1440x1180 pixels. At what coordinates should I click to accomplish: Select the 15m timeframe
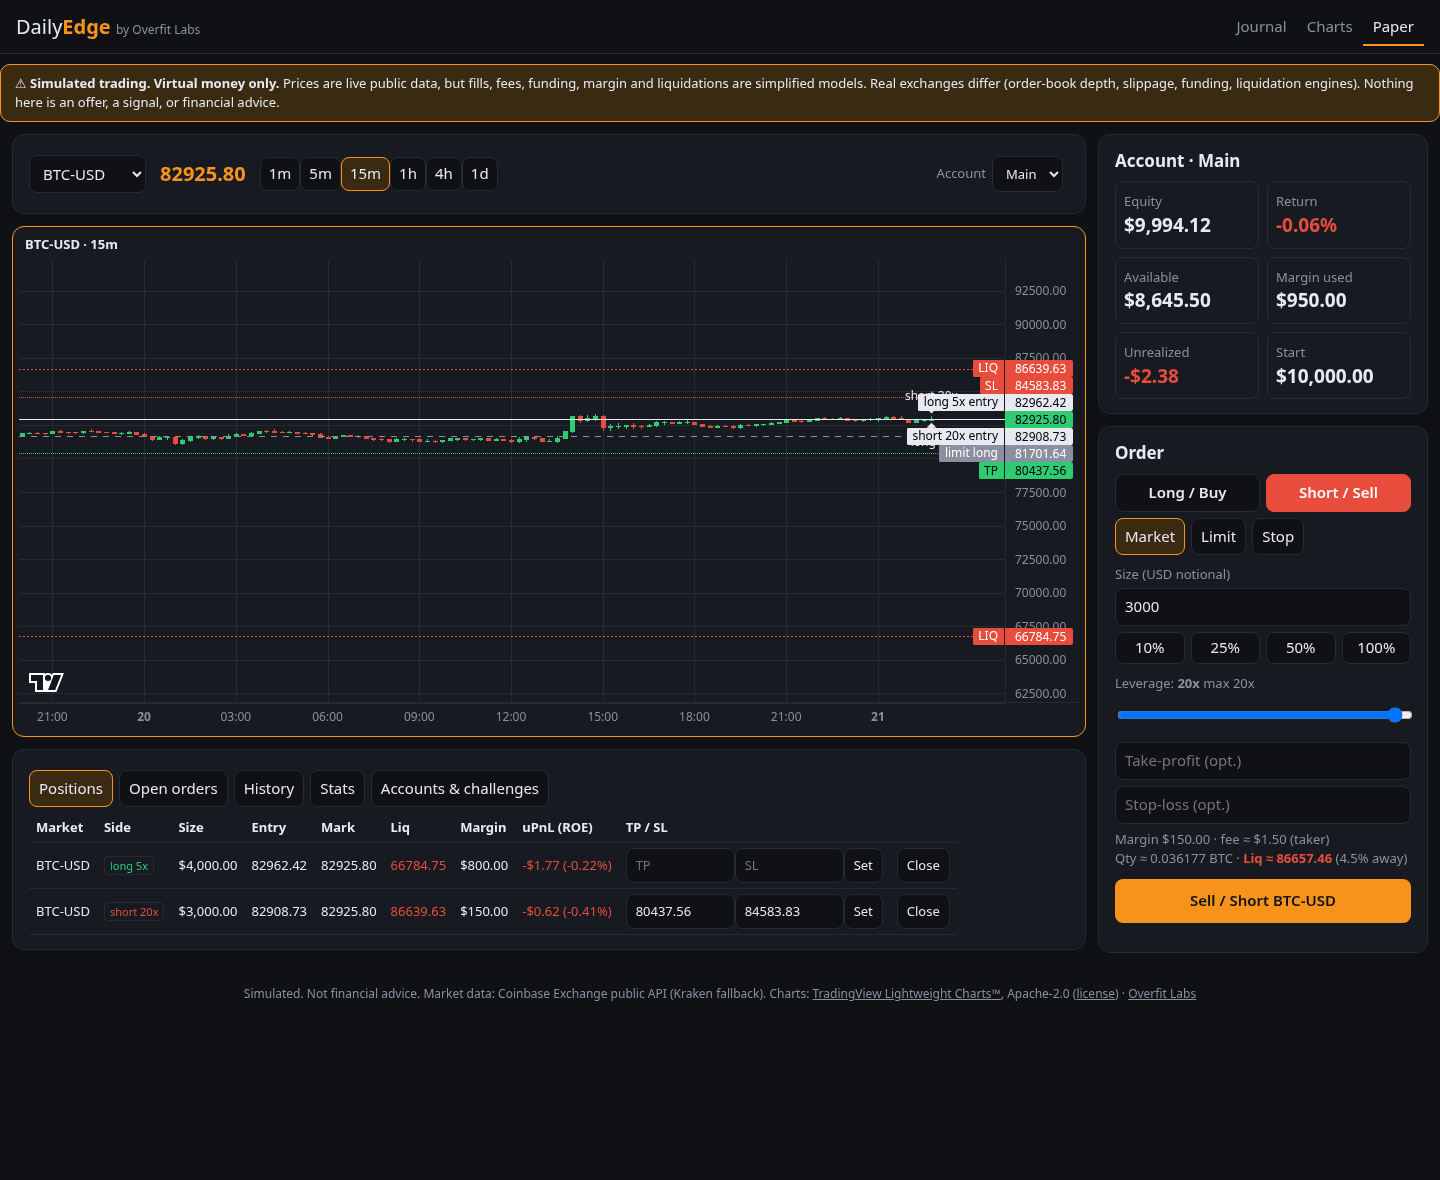click(x=365, y=174)
